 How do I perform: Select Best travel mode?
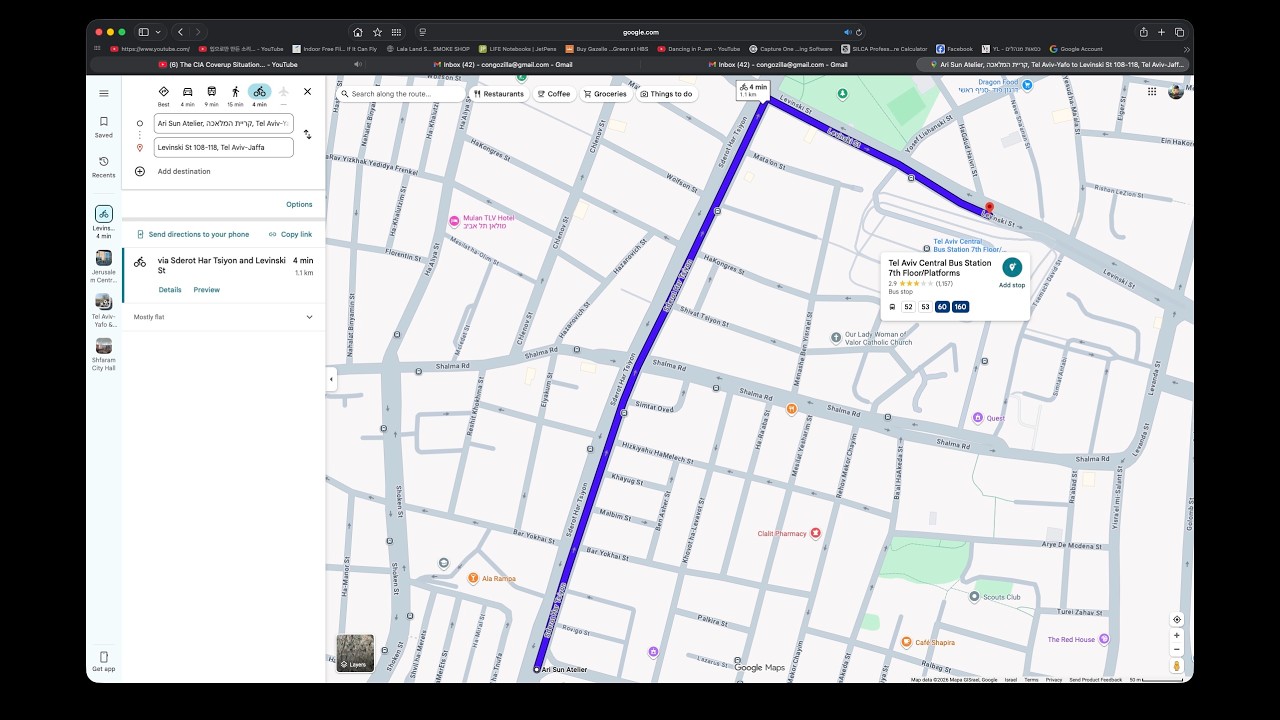[x=163, y=96]
